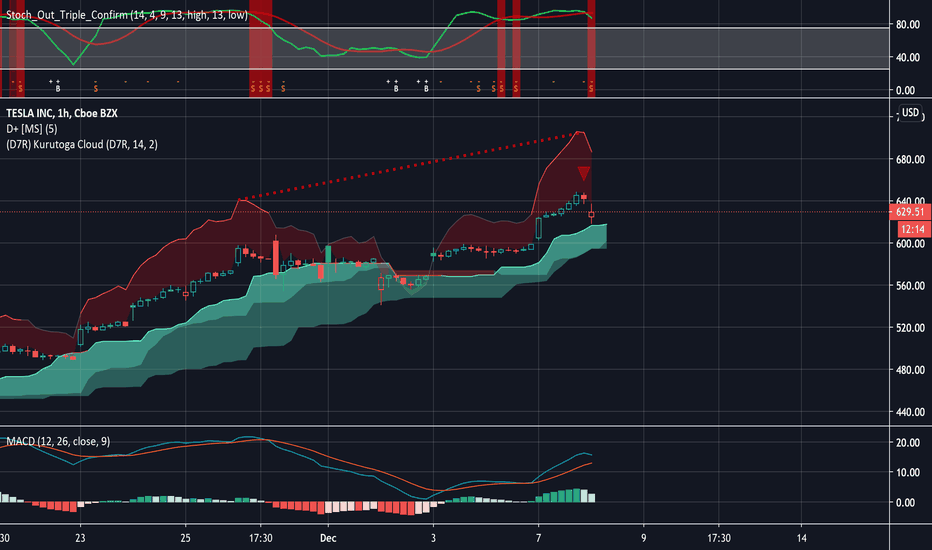The width and height of the screenshot is (932, 550).
Task: Click the MACD (12, 26, close, 9) indicator title
Action: 58,441
